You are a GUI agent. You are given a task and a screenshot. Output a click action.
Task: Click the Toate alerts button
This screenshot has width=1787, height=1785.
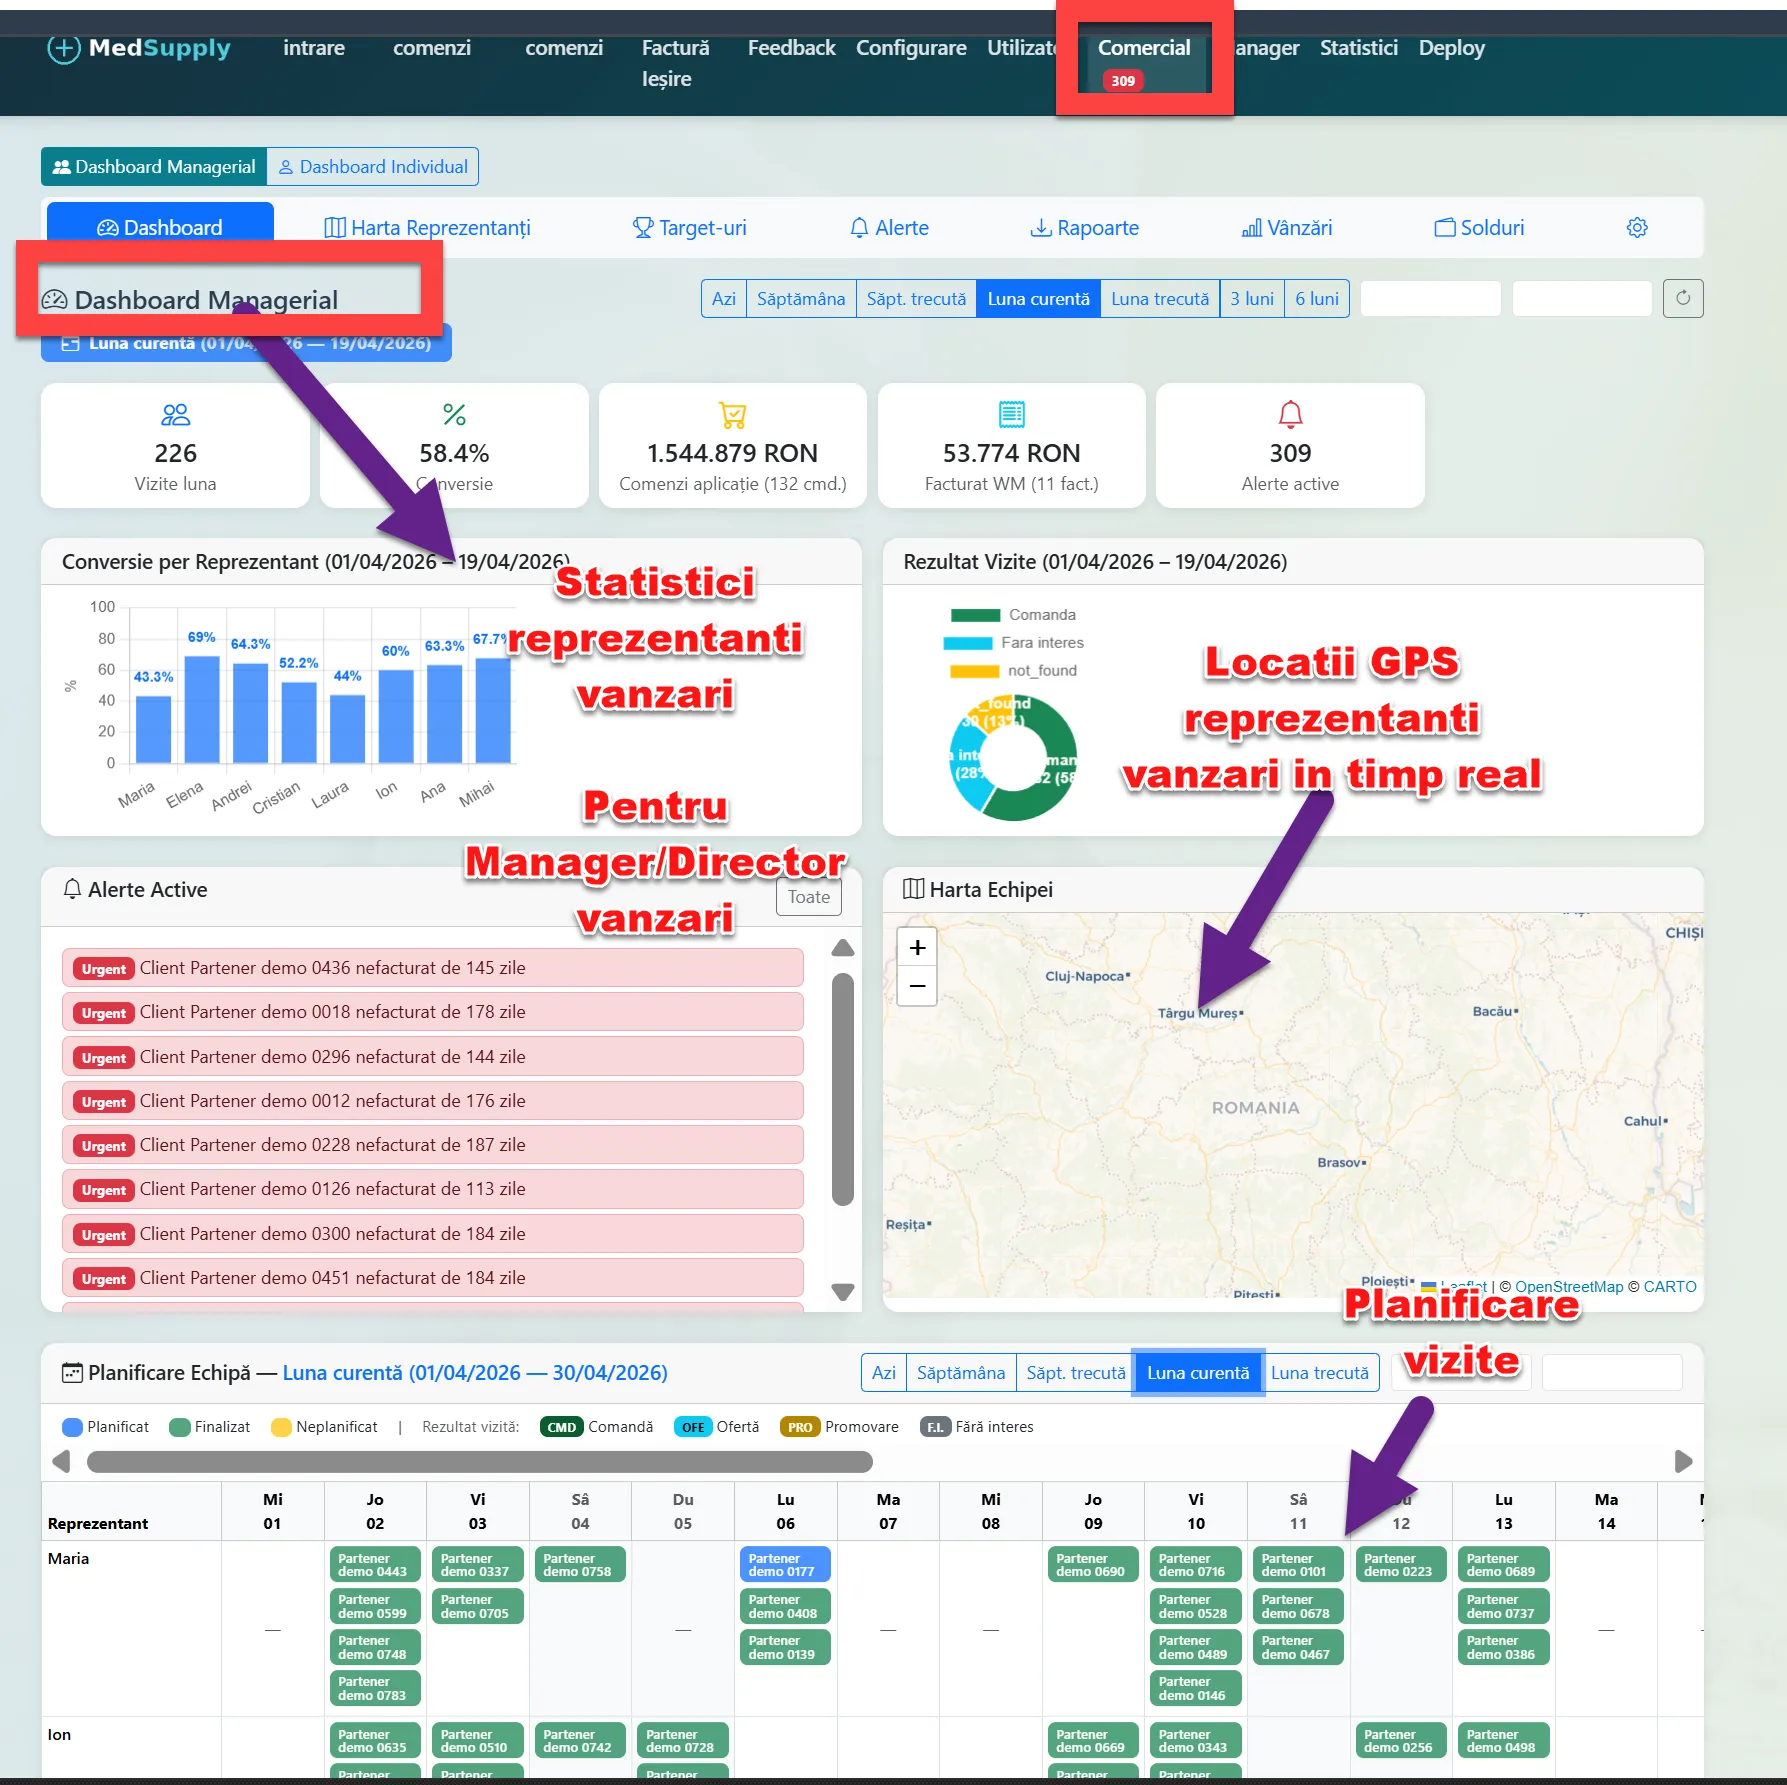pos(809,897)
